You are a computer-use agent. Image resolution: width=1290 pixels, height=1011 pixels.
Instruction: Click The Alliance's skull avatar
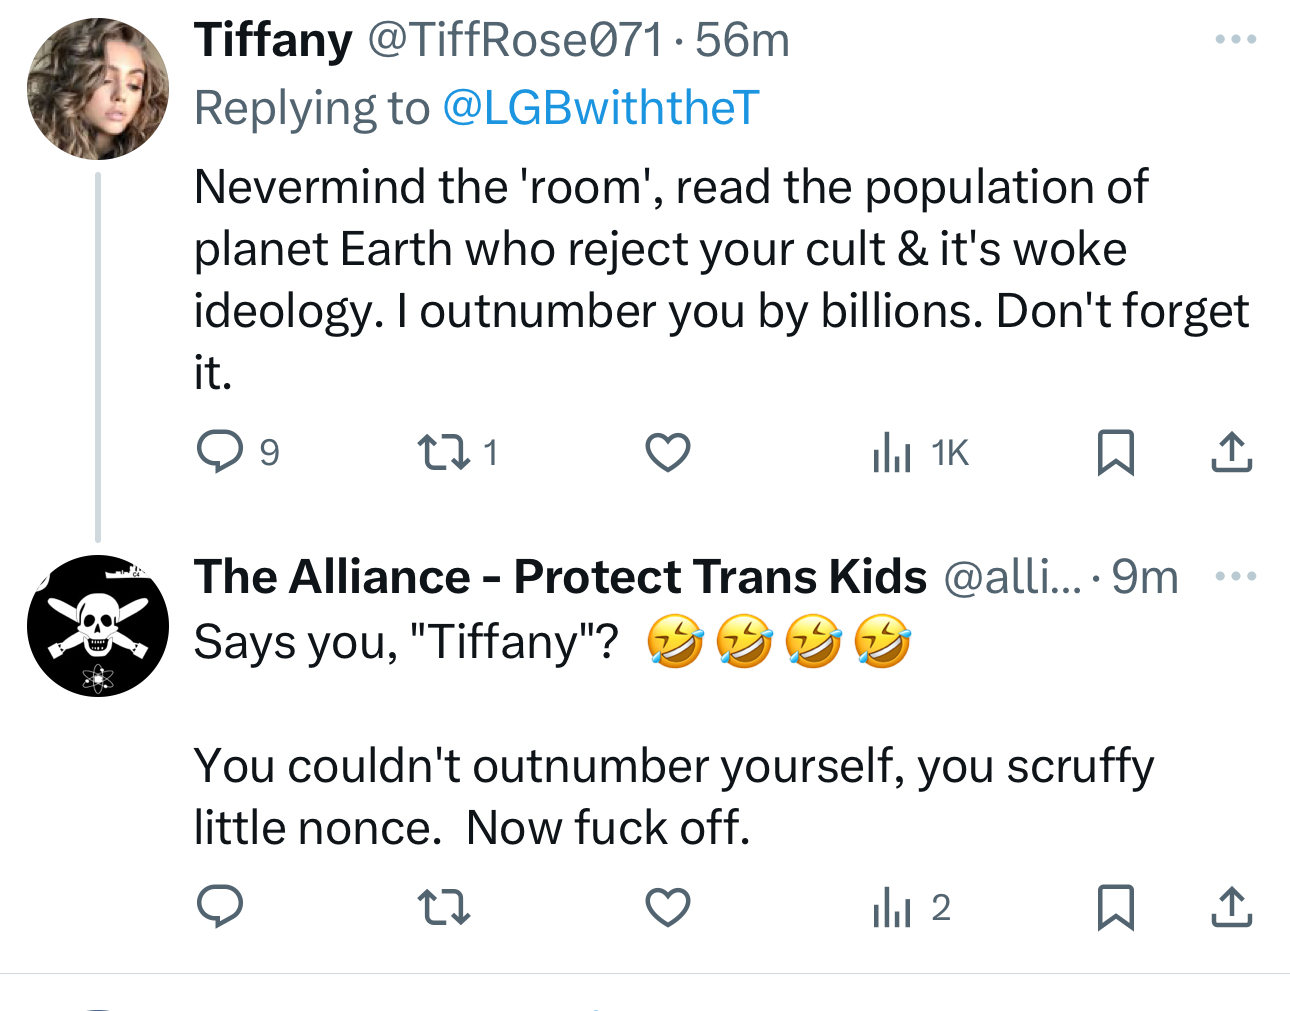tap(98, 626)
